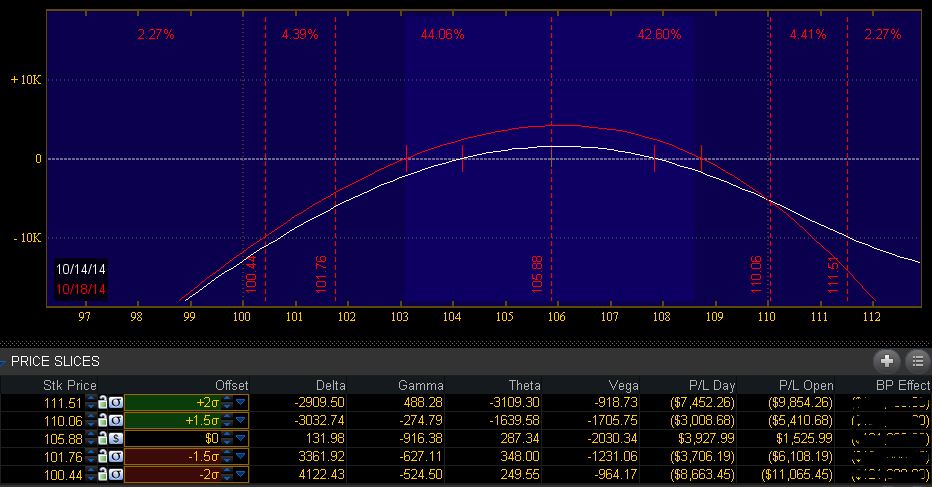Click sigma mode icon on 100.44 row
Screen dimensions: 932x487
pos(115,474)
